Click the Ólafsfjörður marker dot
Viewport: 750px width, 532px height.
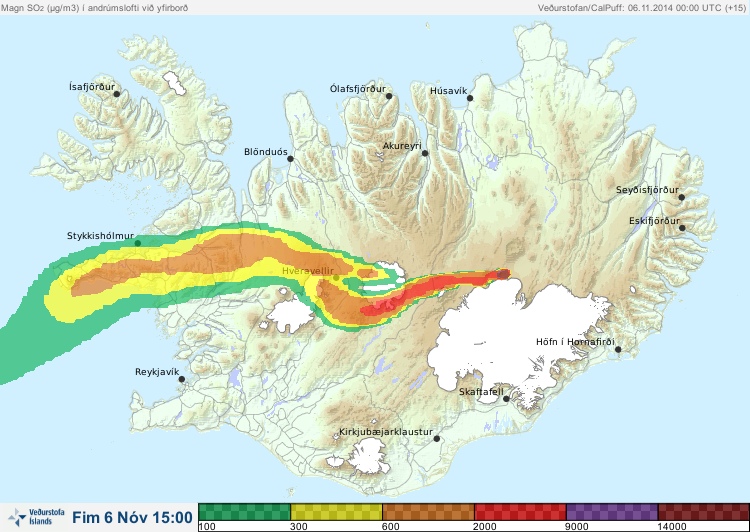[x=389, y=96]
